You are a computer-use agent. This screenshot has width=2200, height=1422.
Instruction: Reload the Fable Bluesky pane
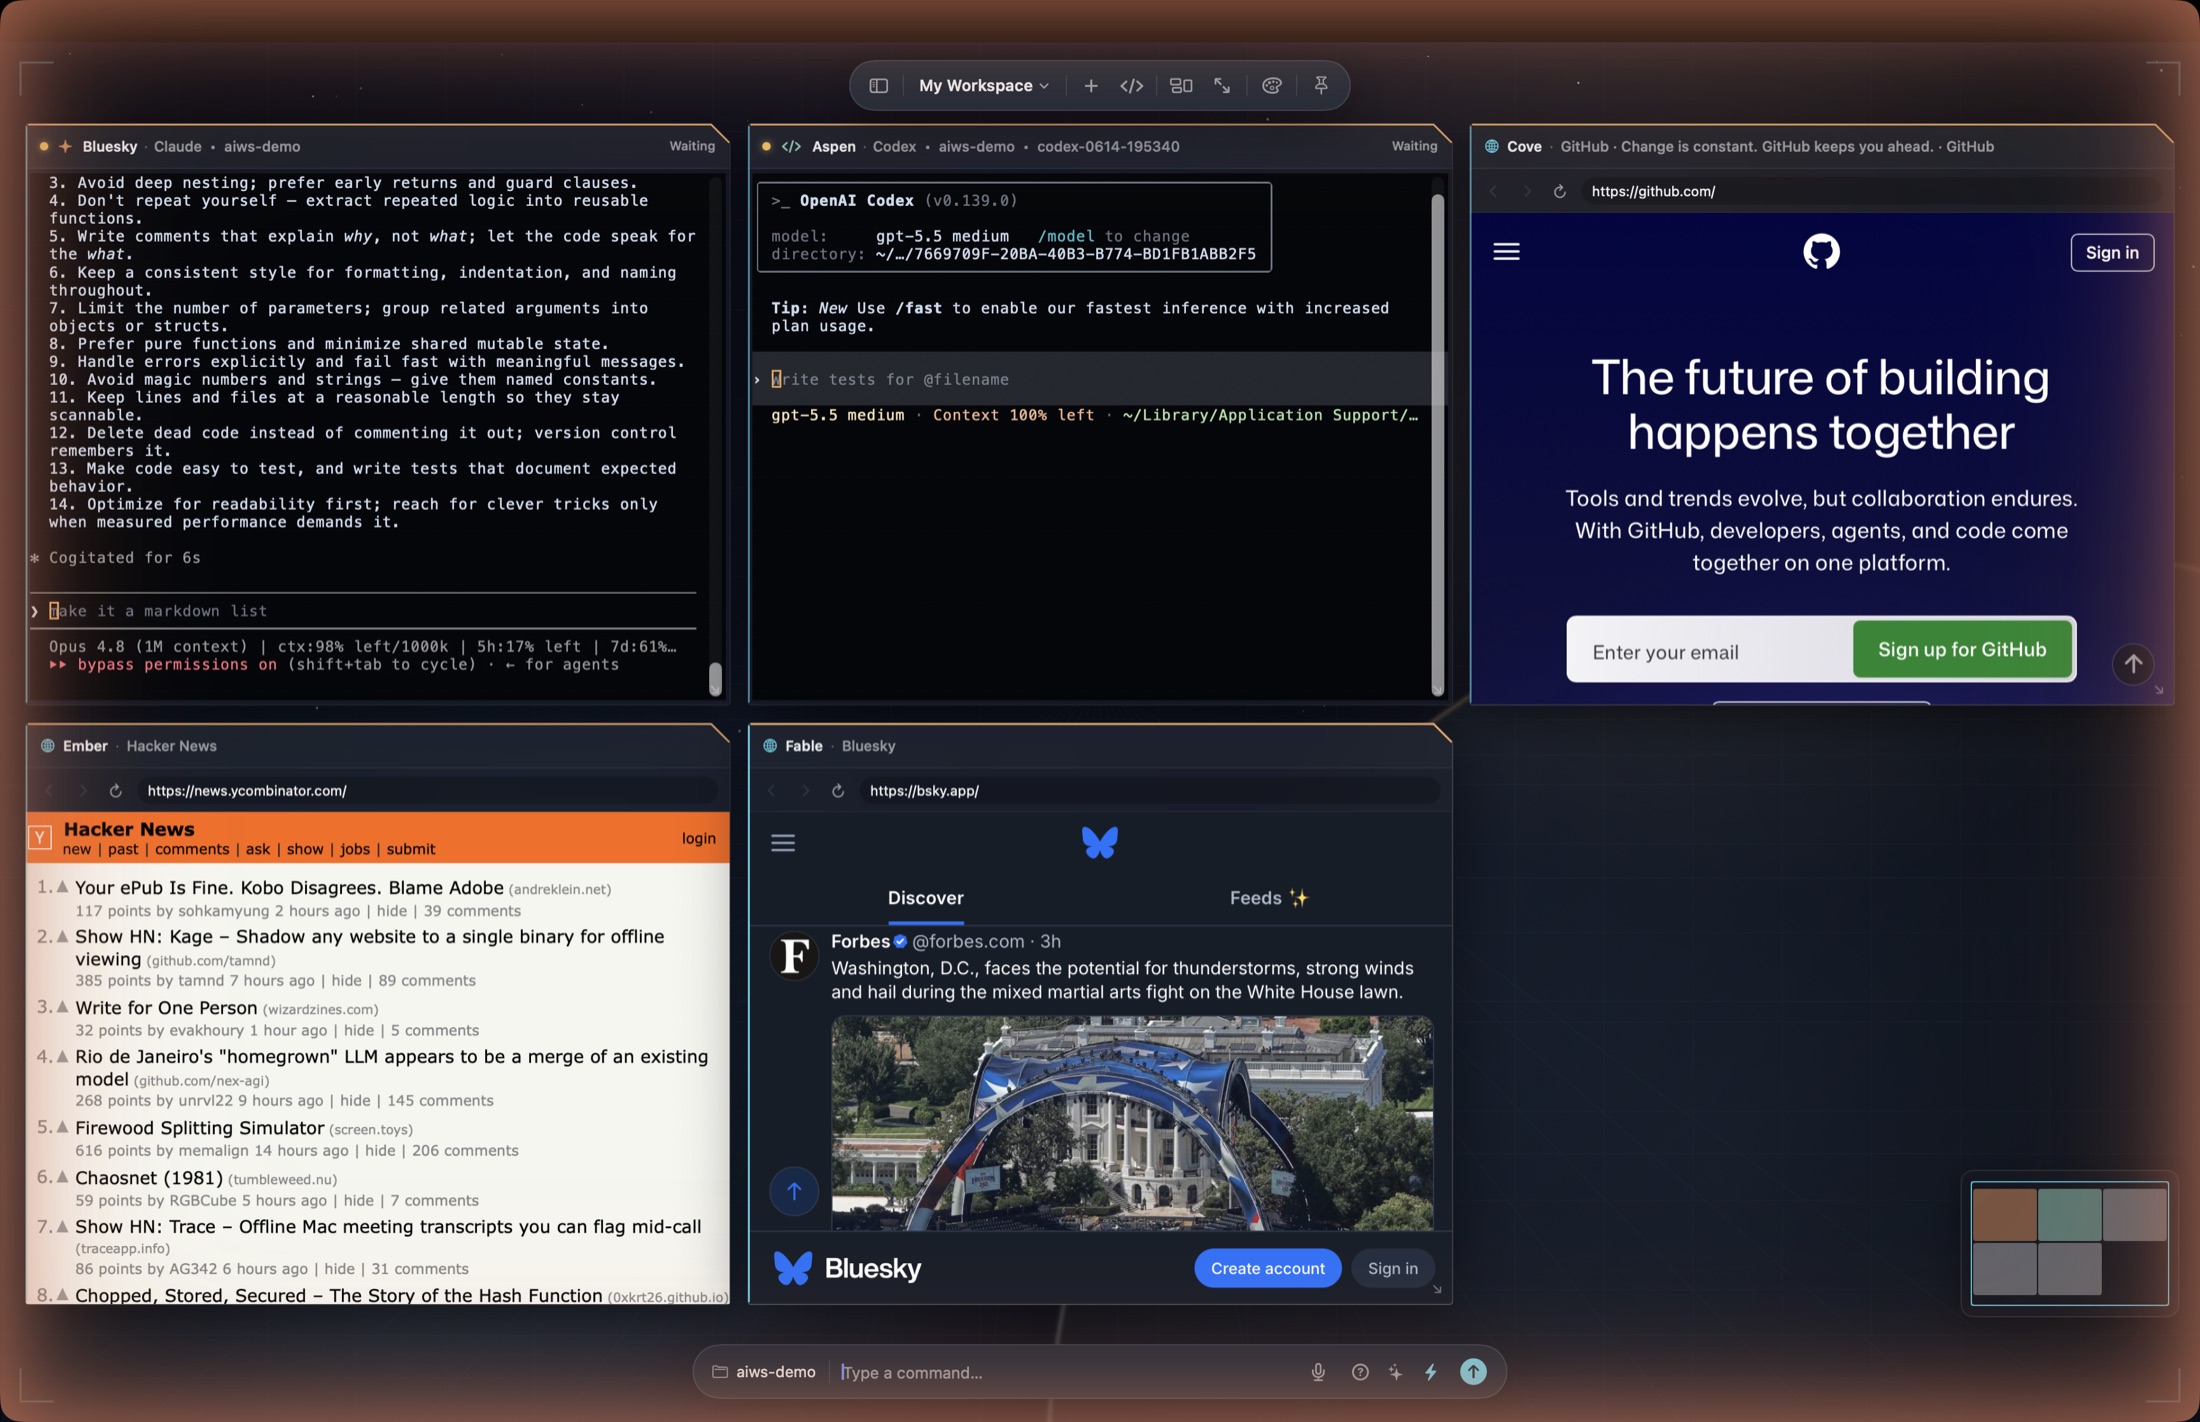838,790
